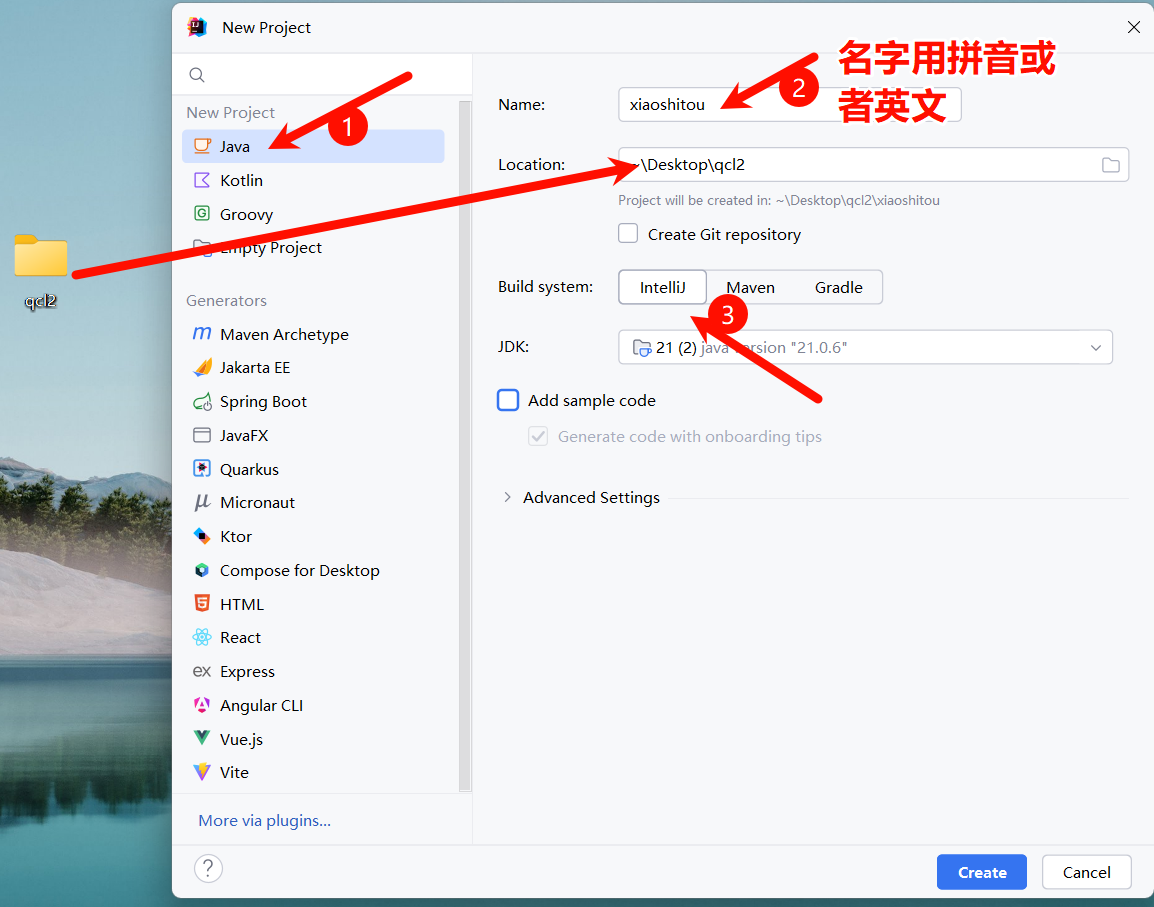Screen dimensions: 1154x907
Task: Select Kotlin project type
Action: tap(313, 180)
